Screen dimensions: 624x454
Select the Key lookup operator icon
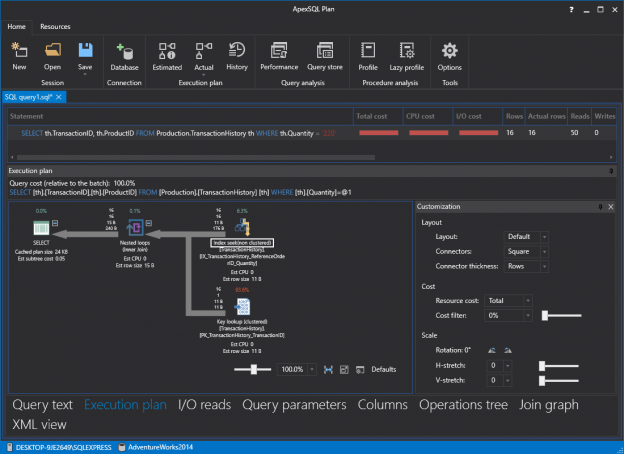(242, 307)
